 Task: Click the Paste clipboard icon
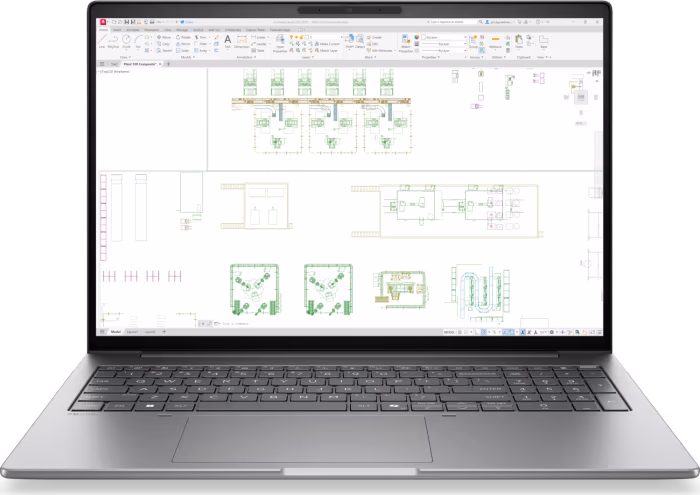click(x=519, y=41)
